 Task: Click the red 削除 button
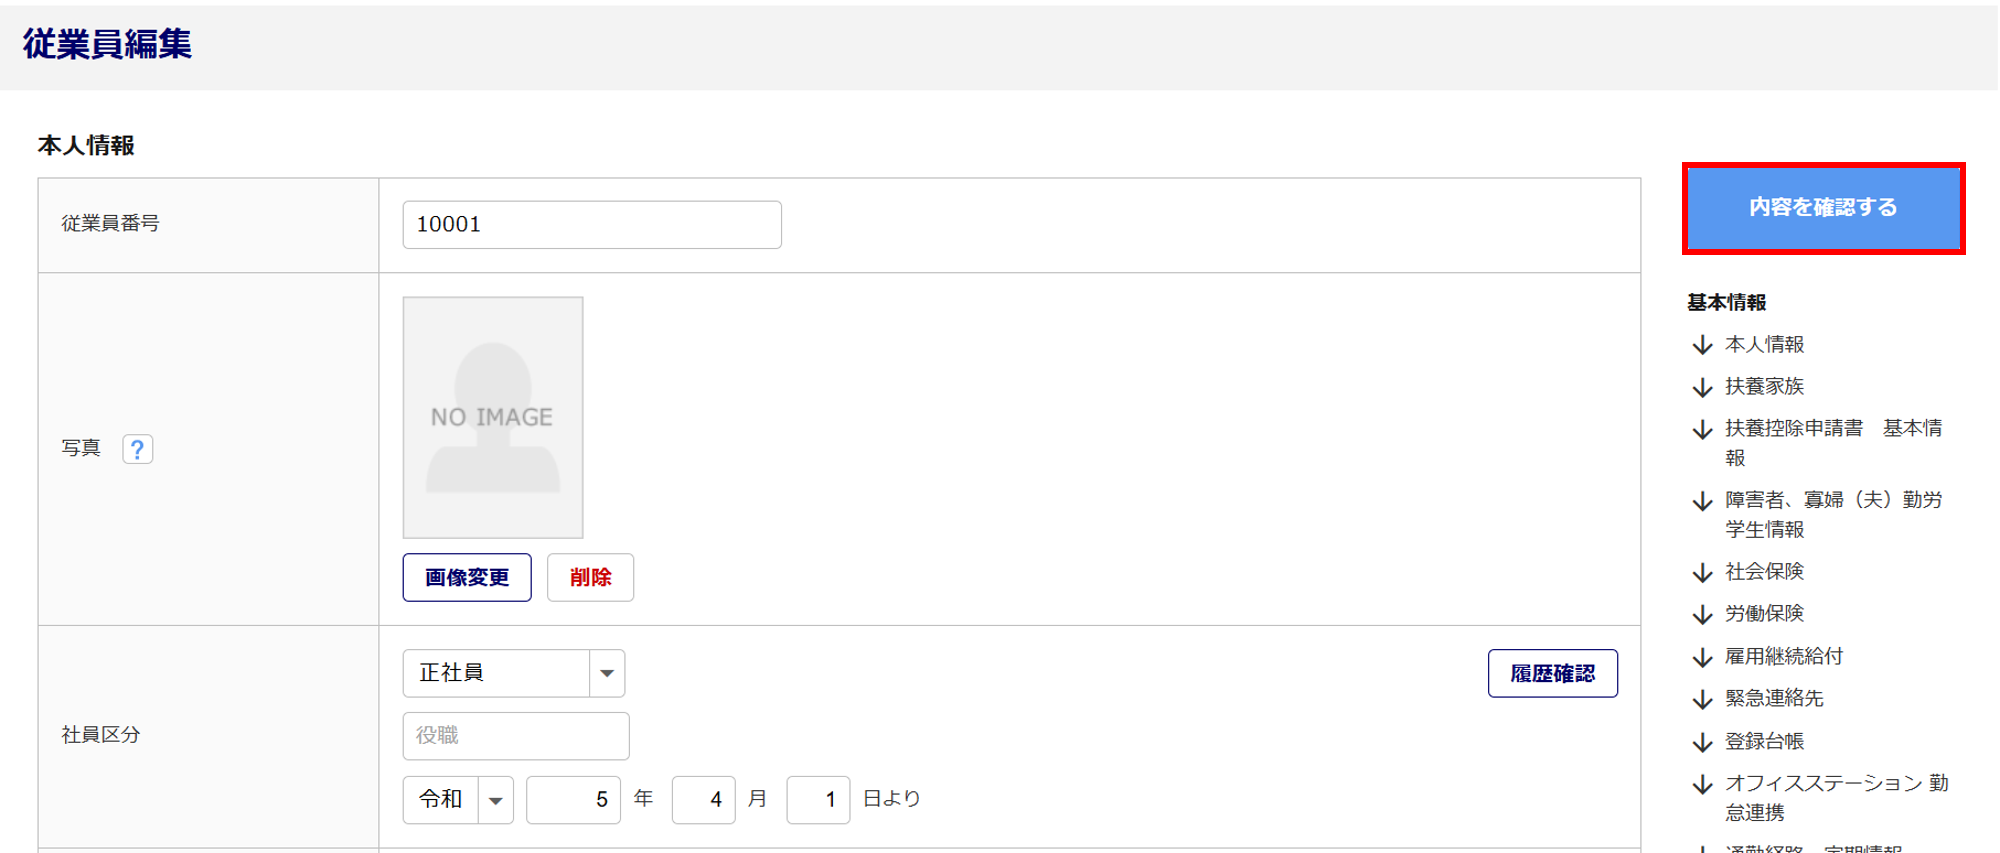coord(590,577)
